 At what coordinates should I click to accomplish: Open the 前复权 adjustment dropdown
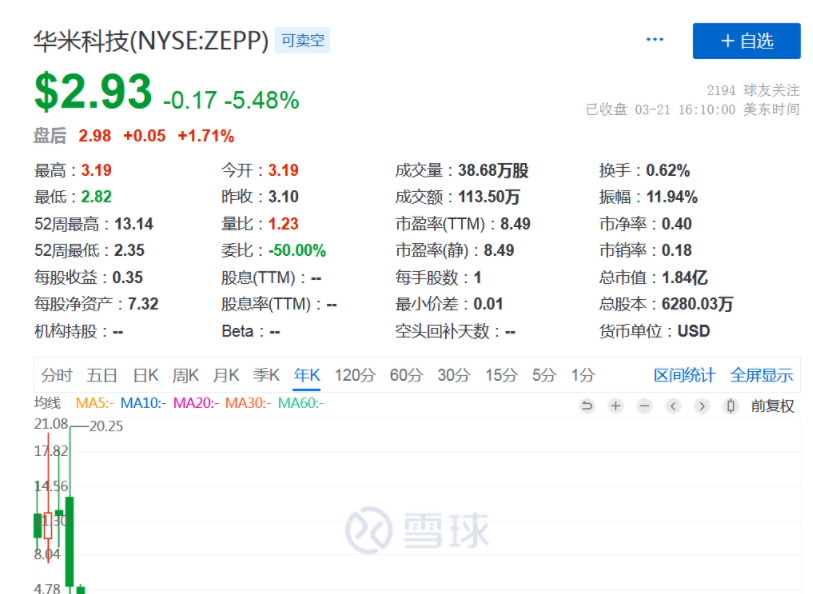tap(773, 406)
